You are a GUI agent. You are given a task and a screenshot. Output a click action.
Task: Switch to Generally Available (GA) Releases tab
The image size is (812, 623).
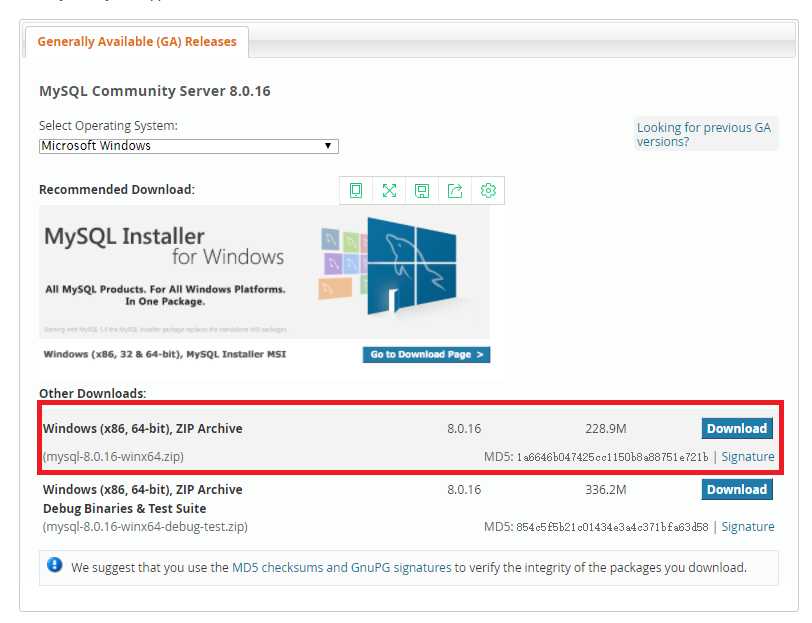tap(137, 41)
